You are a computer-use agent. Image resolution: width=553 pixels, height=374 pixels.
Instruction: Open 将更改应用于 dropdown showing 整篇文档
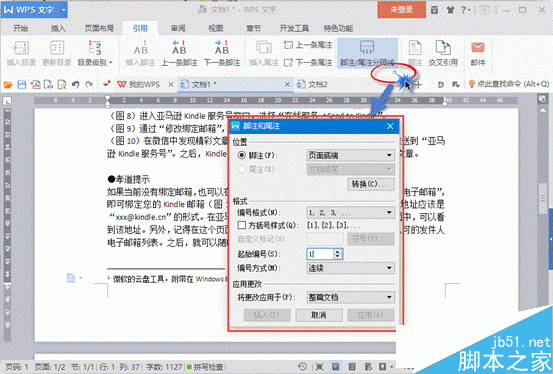tap(351, 297)
